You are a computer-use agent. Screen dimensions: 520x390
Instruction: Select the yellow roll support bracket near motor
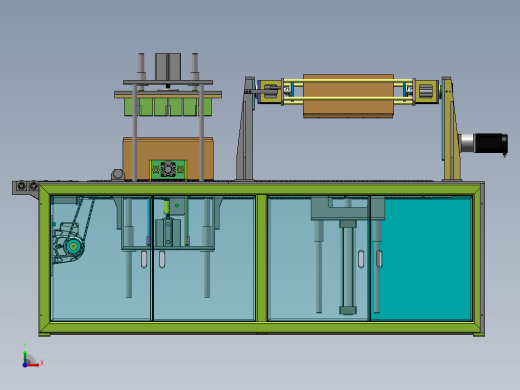452,129
